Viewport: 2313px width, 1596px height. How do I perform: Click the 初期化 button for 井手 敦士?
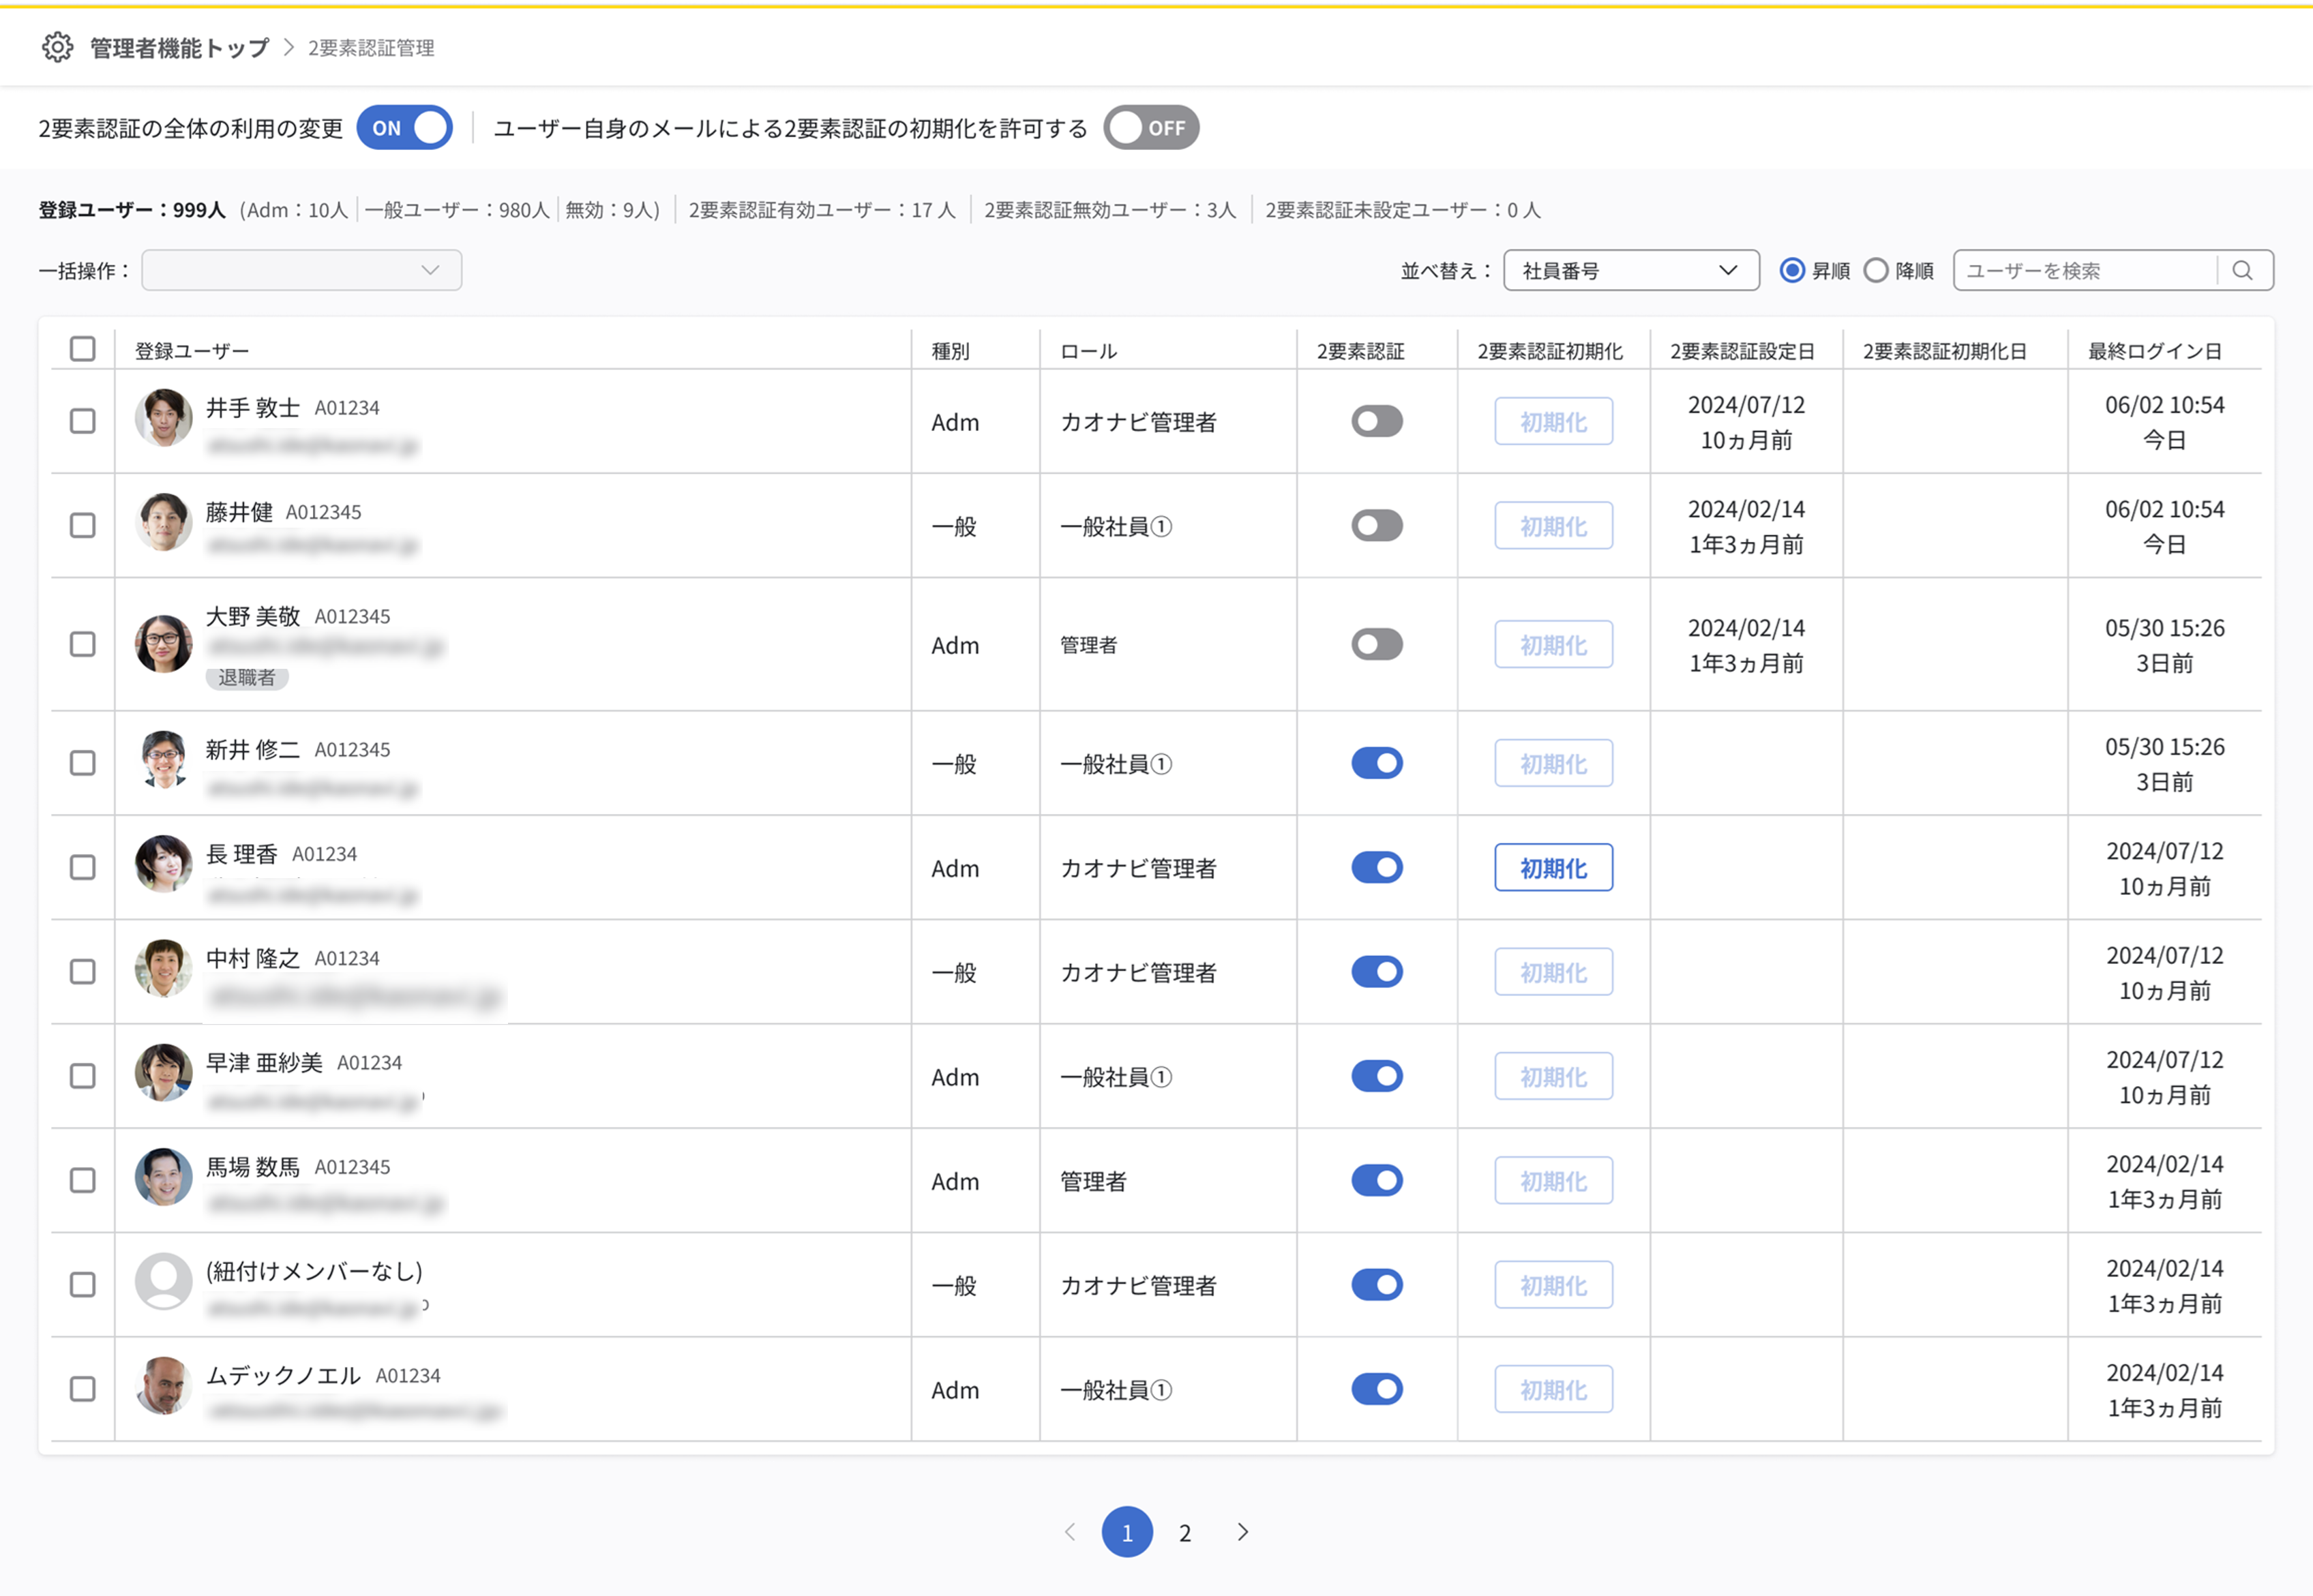pyautogui.click(x=1553, y=421)
